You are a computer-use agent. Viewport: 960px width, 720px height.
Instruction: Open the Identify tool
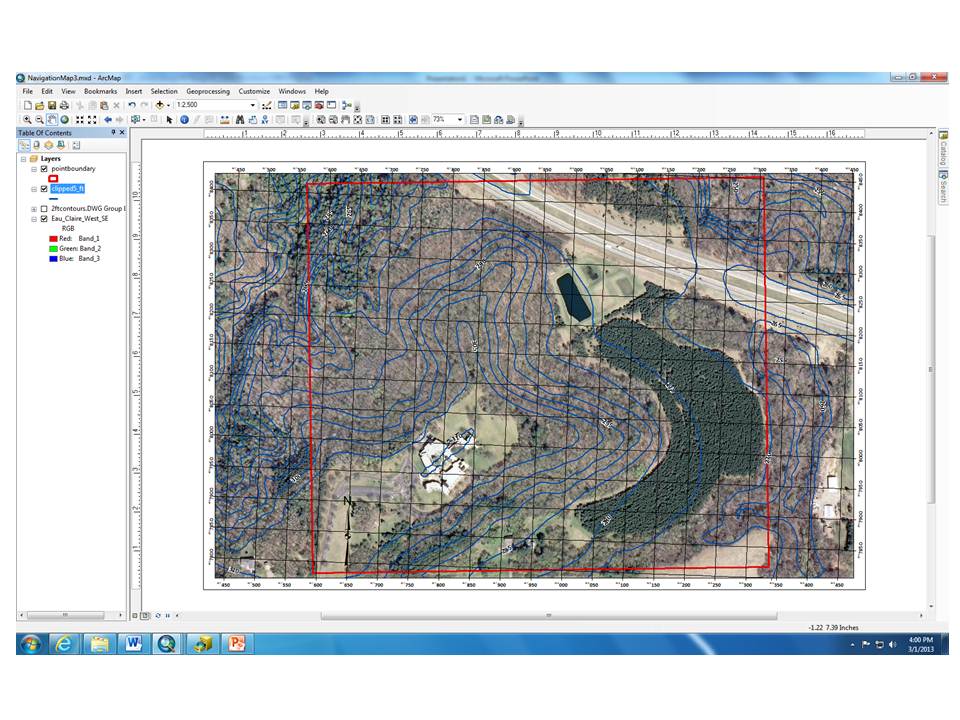(183, 119)
